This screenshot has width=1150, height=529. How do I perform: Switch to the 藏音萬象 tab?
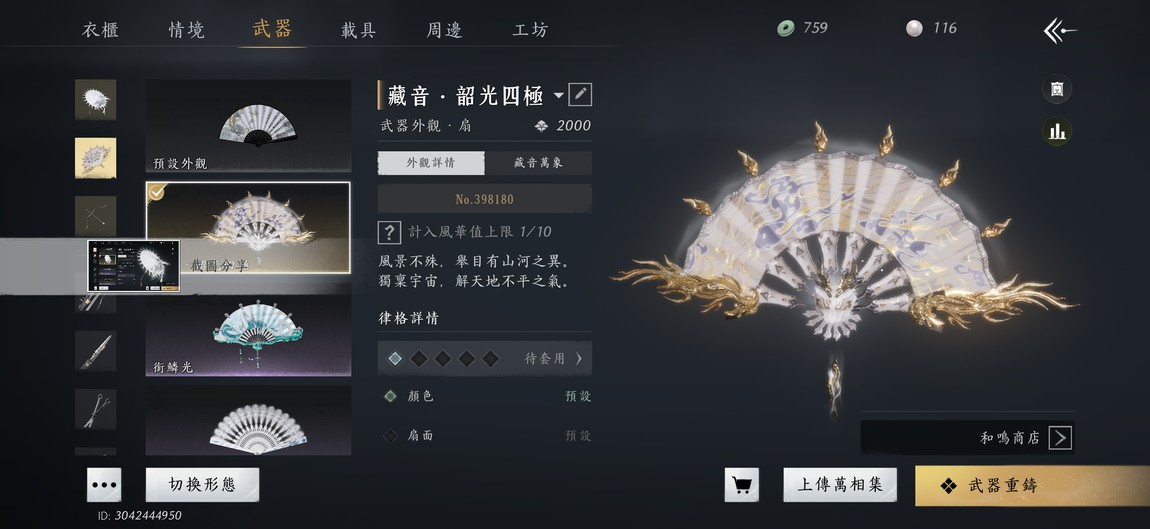pos(538,163)
